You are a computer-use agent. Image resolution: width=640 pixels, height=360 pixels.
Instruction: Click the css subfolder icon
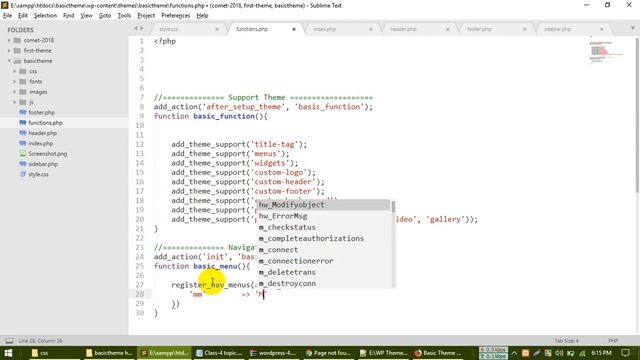[x=23, y=71]
